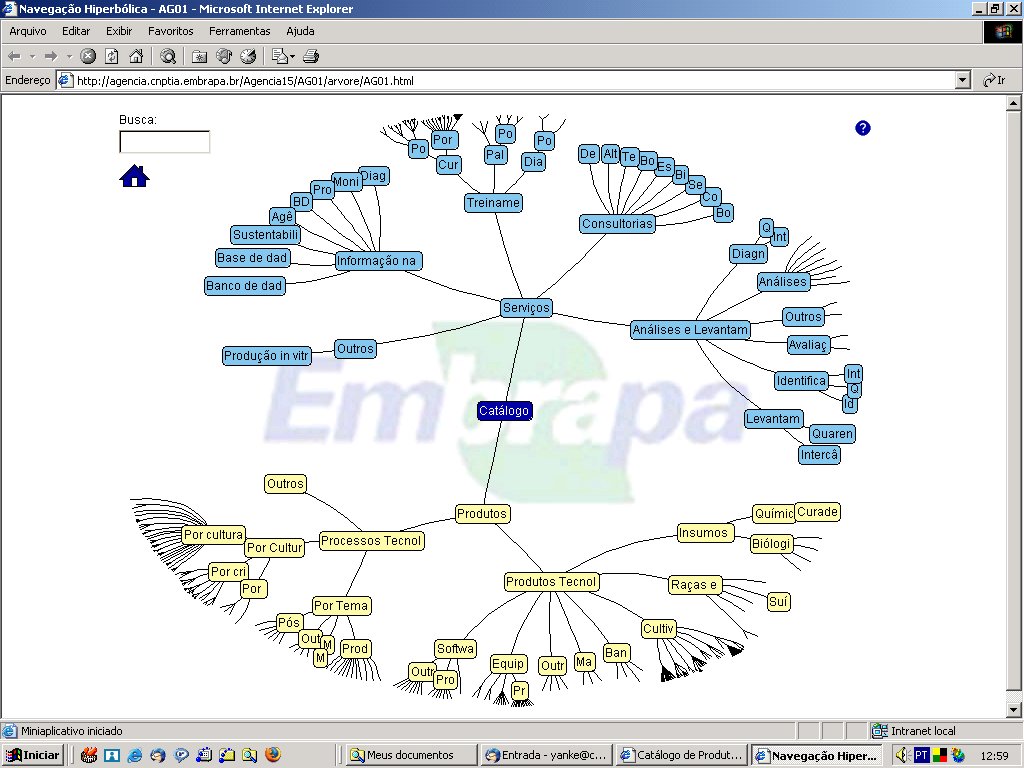Open the Forward button history dropdown arrow
The height and width of the screenshot is (768, 1024).
coord(69,57)
